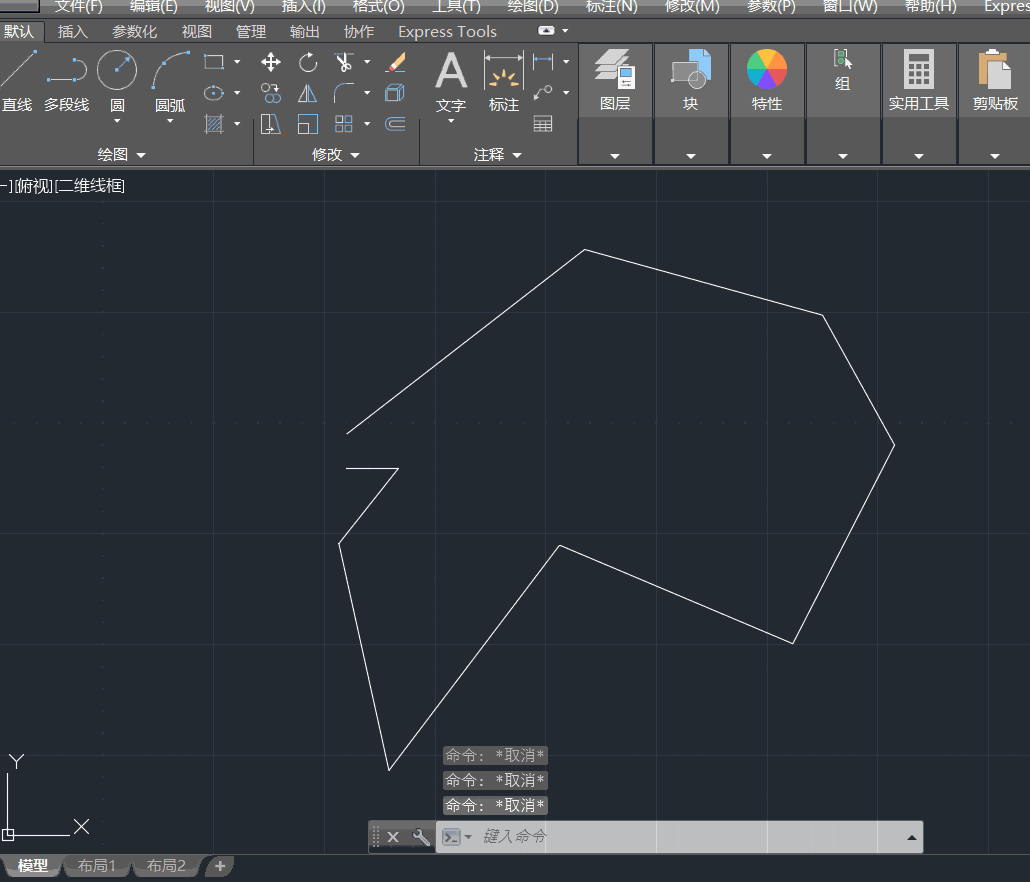The image size is (1030, 882).
Task: Open the Ellipse tool dropdown arrow
Action: (237, 93)
